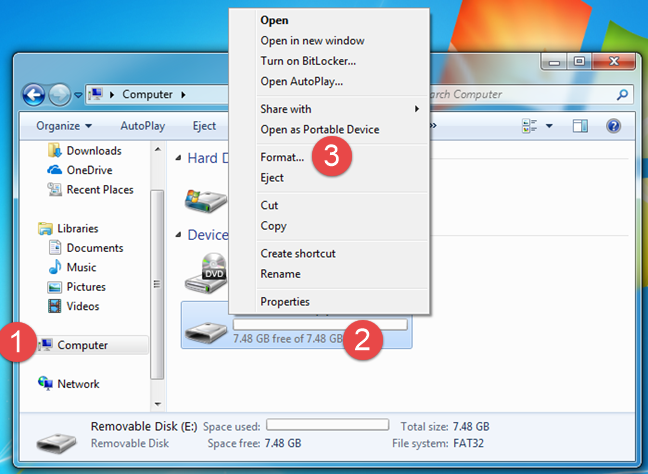Select the Windows local disk drive icon
648x474 pixels.
point(205,201)
